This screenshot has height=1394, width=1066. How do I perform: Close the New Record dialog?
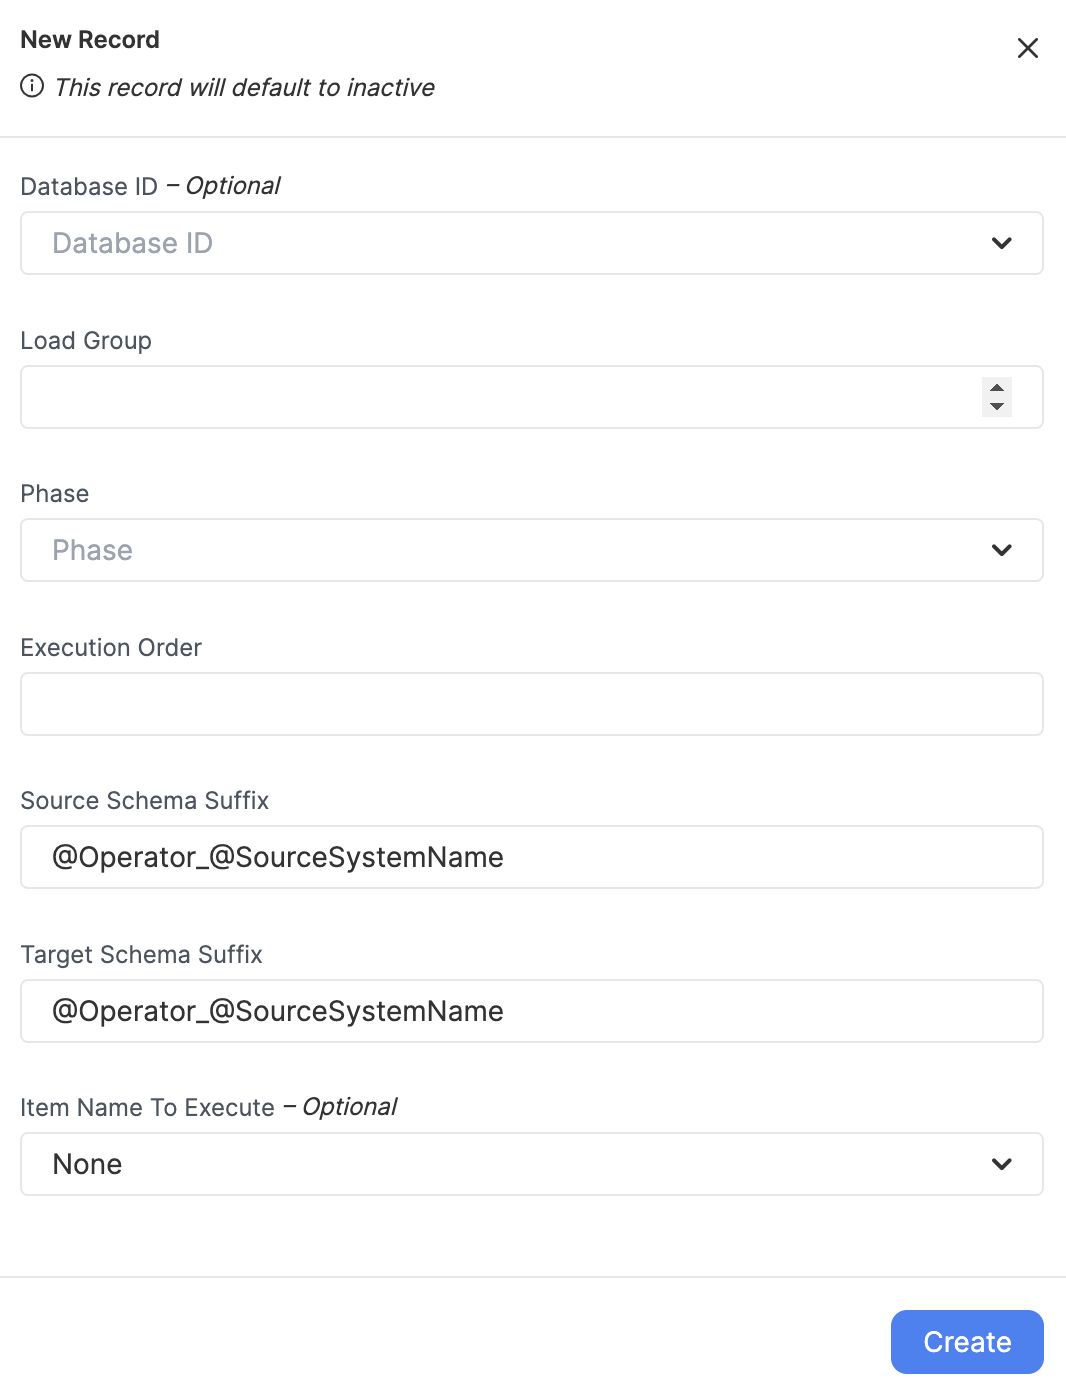tap(1027, 48)
